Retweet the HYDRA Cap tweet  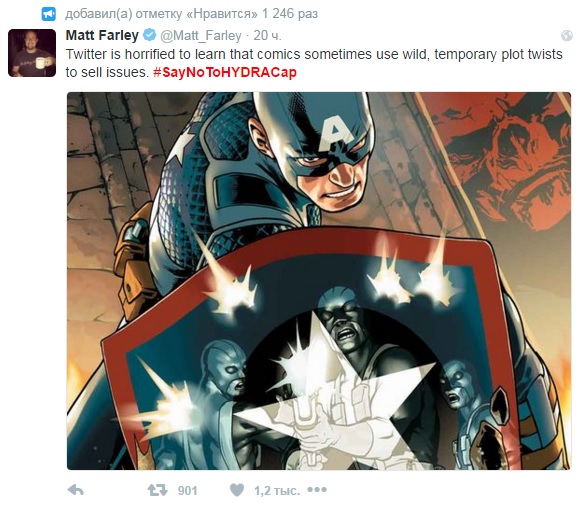(157, 490)
